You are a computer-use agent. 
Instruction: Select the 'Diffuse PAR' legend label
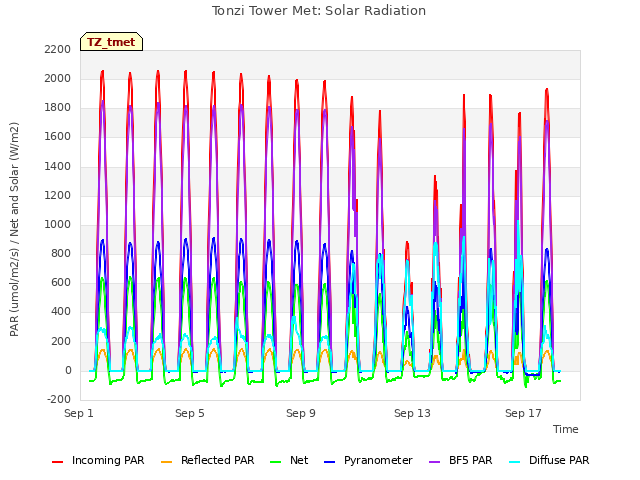coord(559,460)
